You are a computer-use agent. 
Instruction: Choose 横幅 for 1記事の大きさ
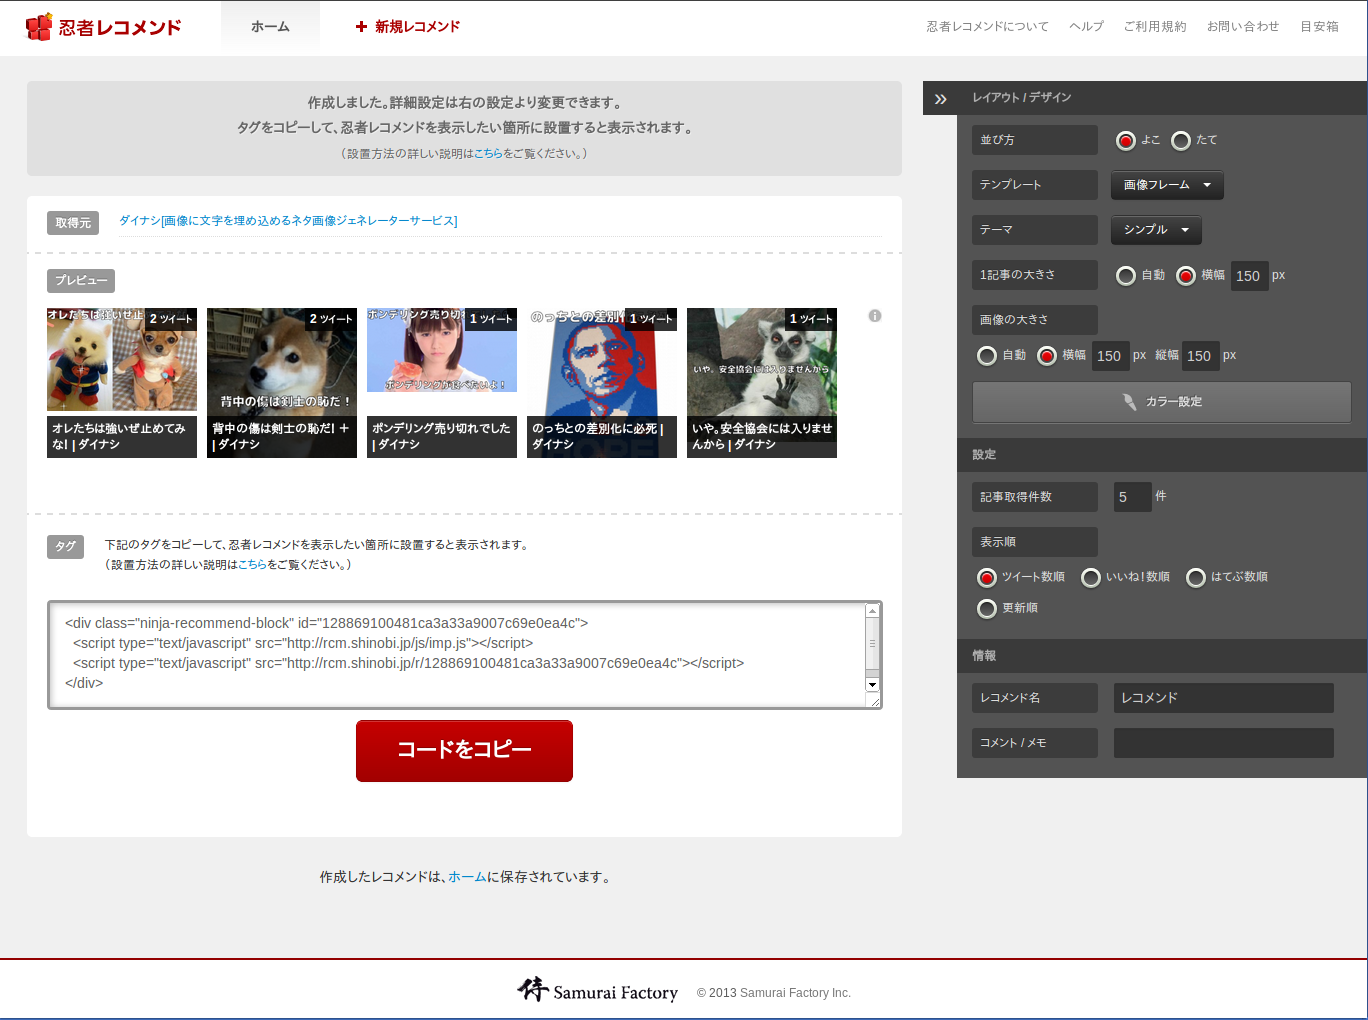coord(1186,276)
